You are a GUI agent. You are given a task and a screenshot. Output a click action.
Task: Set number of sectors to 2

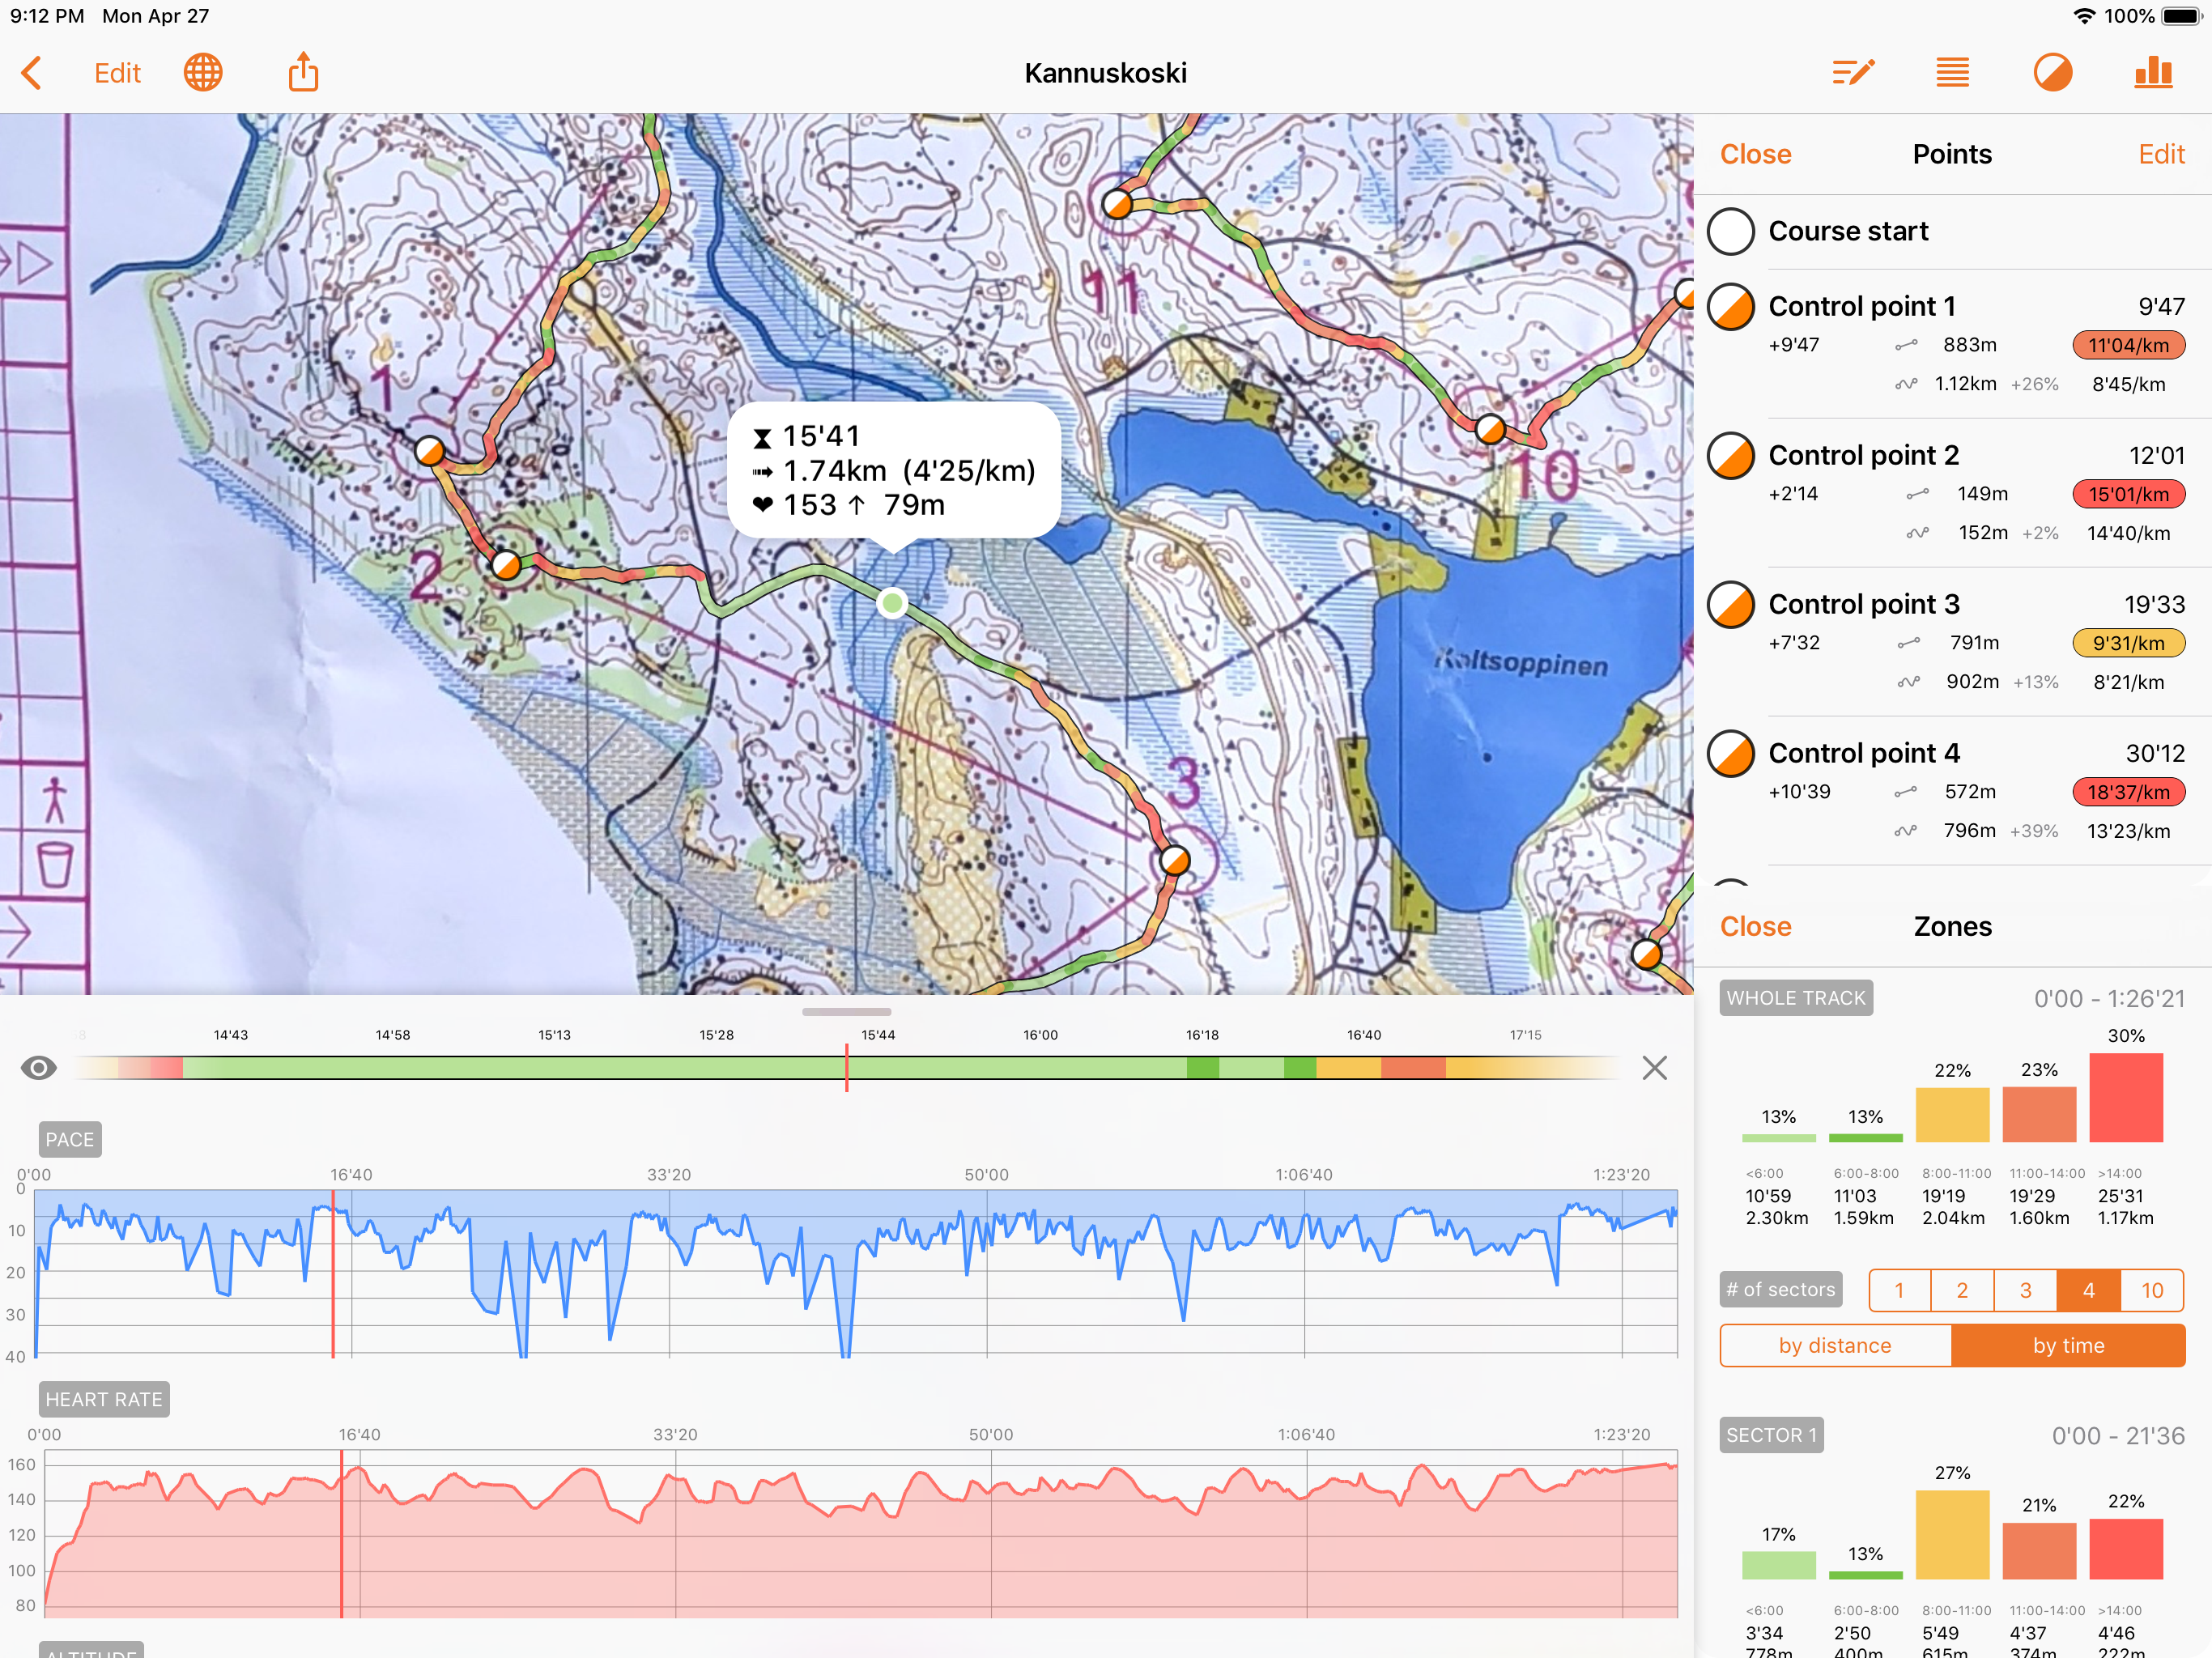point(1962,1291)
